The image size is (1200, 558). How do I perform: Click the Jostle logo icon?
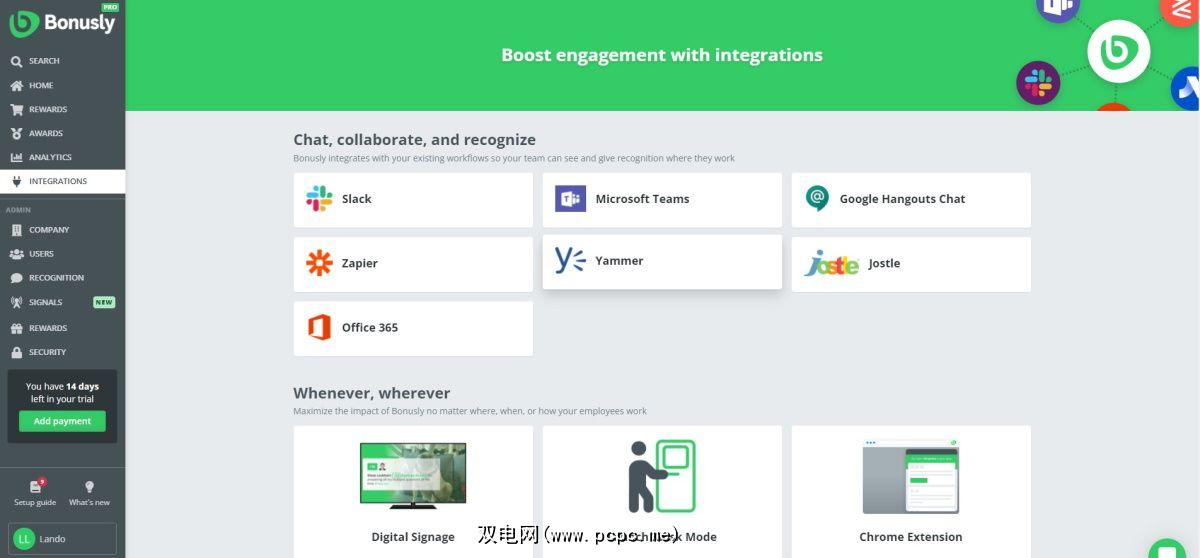point(832,263)
